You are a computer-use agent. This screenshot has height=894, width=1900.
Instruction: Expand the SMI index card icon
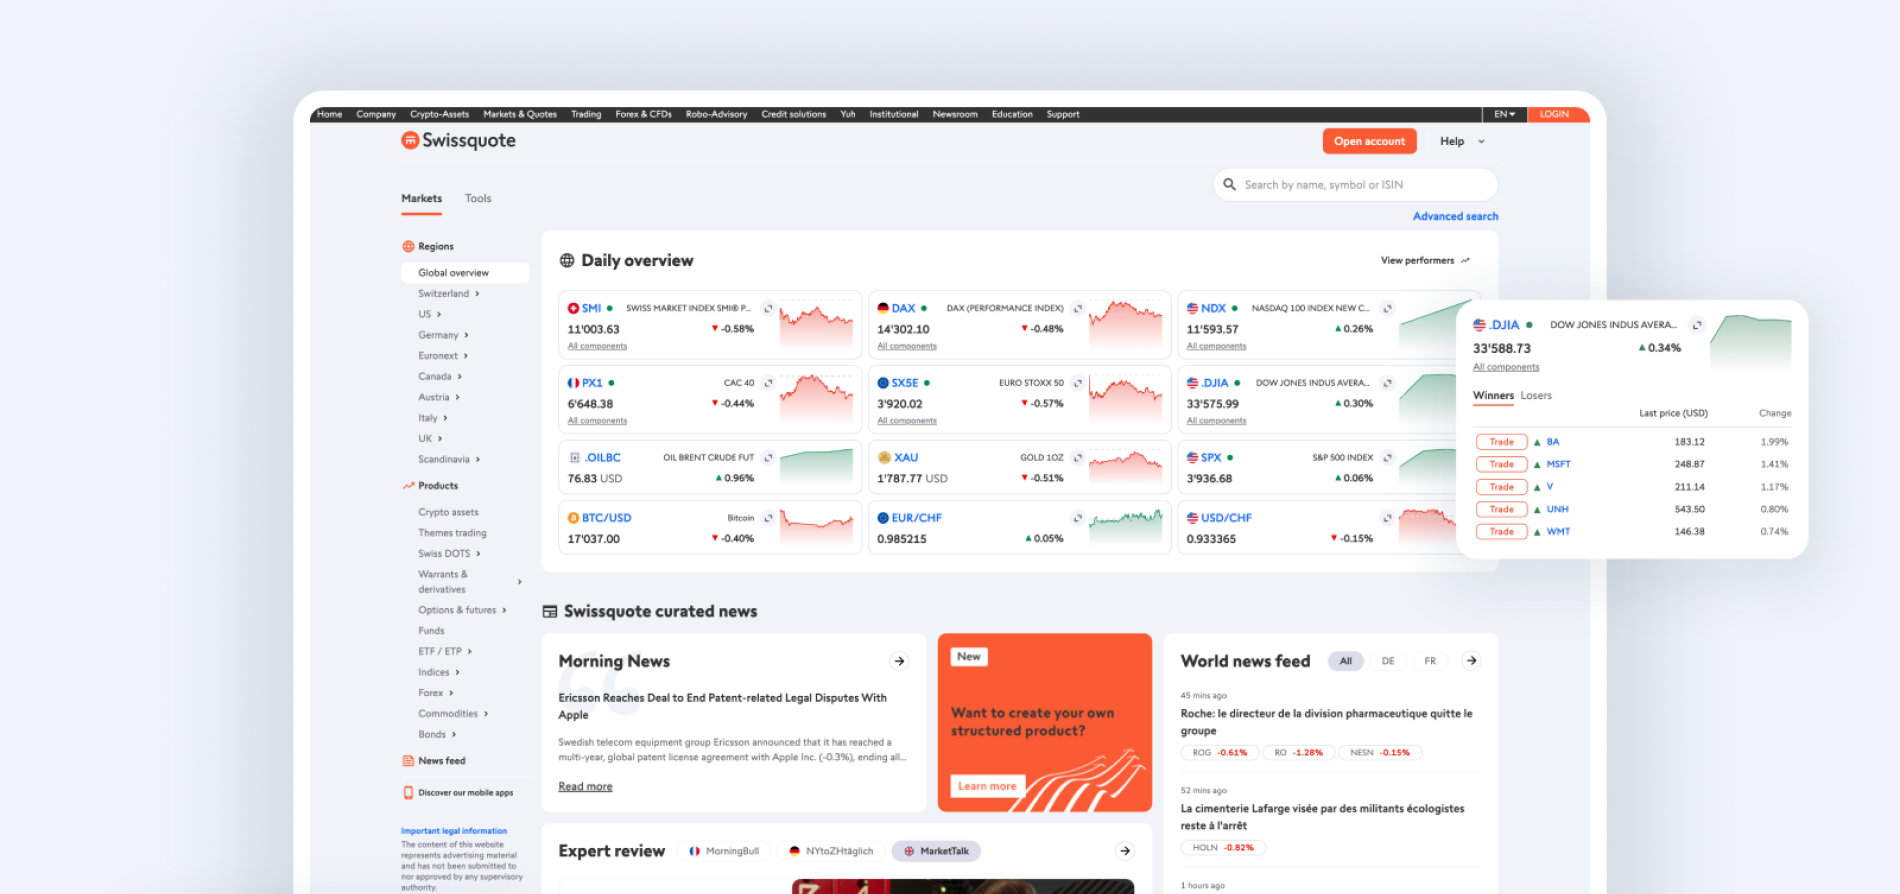click(768, 308)
